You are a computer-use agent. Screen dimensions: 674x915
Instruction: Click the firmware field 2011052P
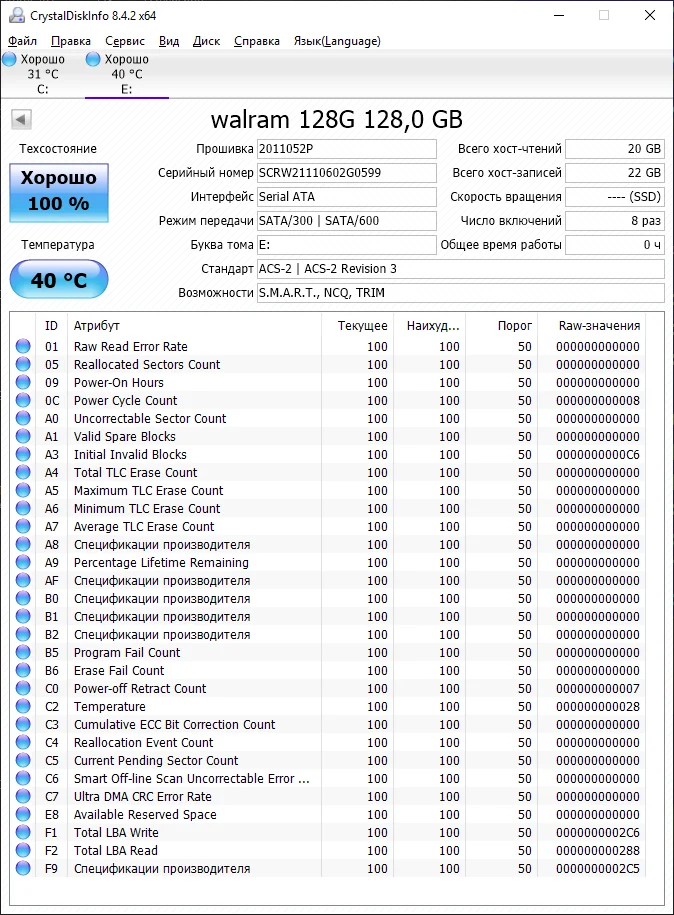pos(347,149)
